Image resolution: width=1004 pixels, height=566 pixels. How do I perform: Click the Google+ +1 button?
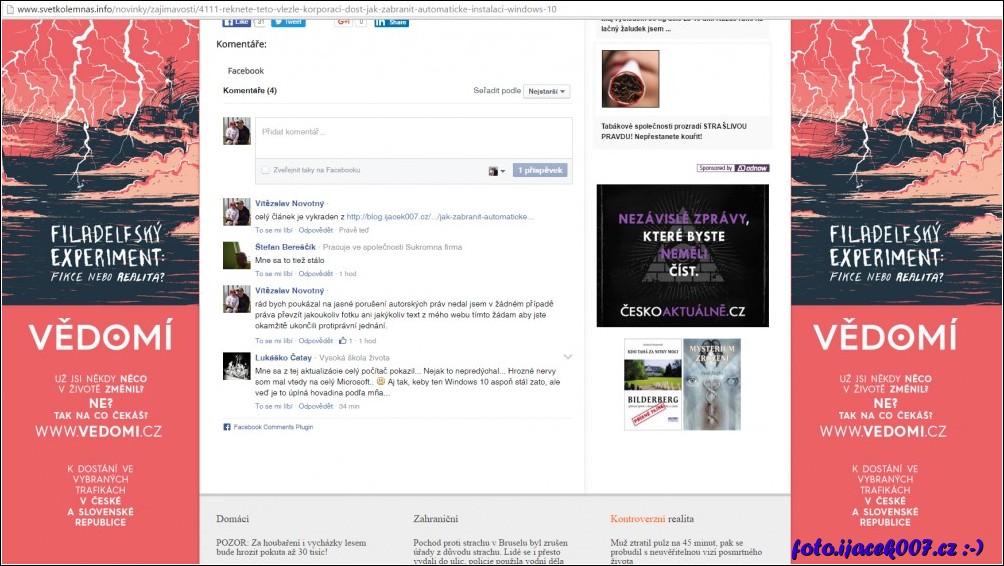point(343,21)
